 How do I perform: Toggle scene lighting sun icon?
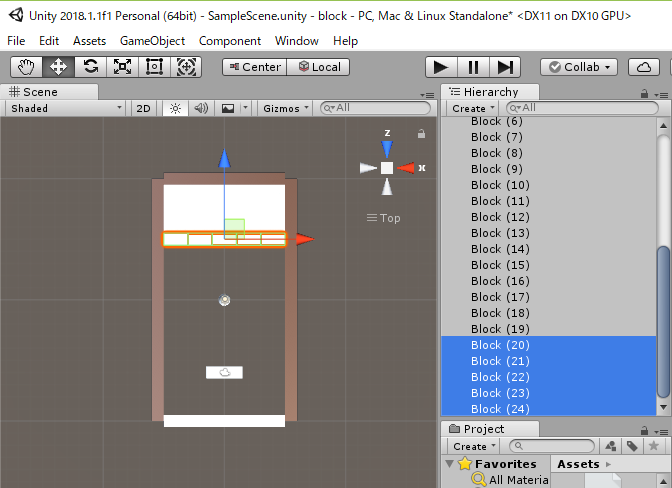pyautogui.click(x=175, y=108)
